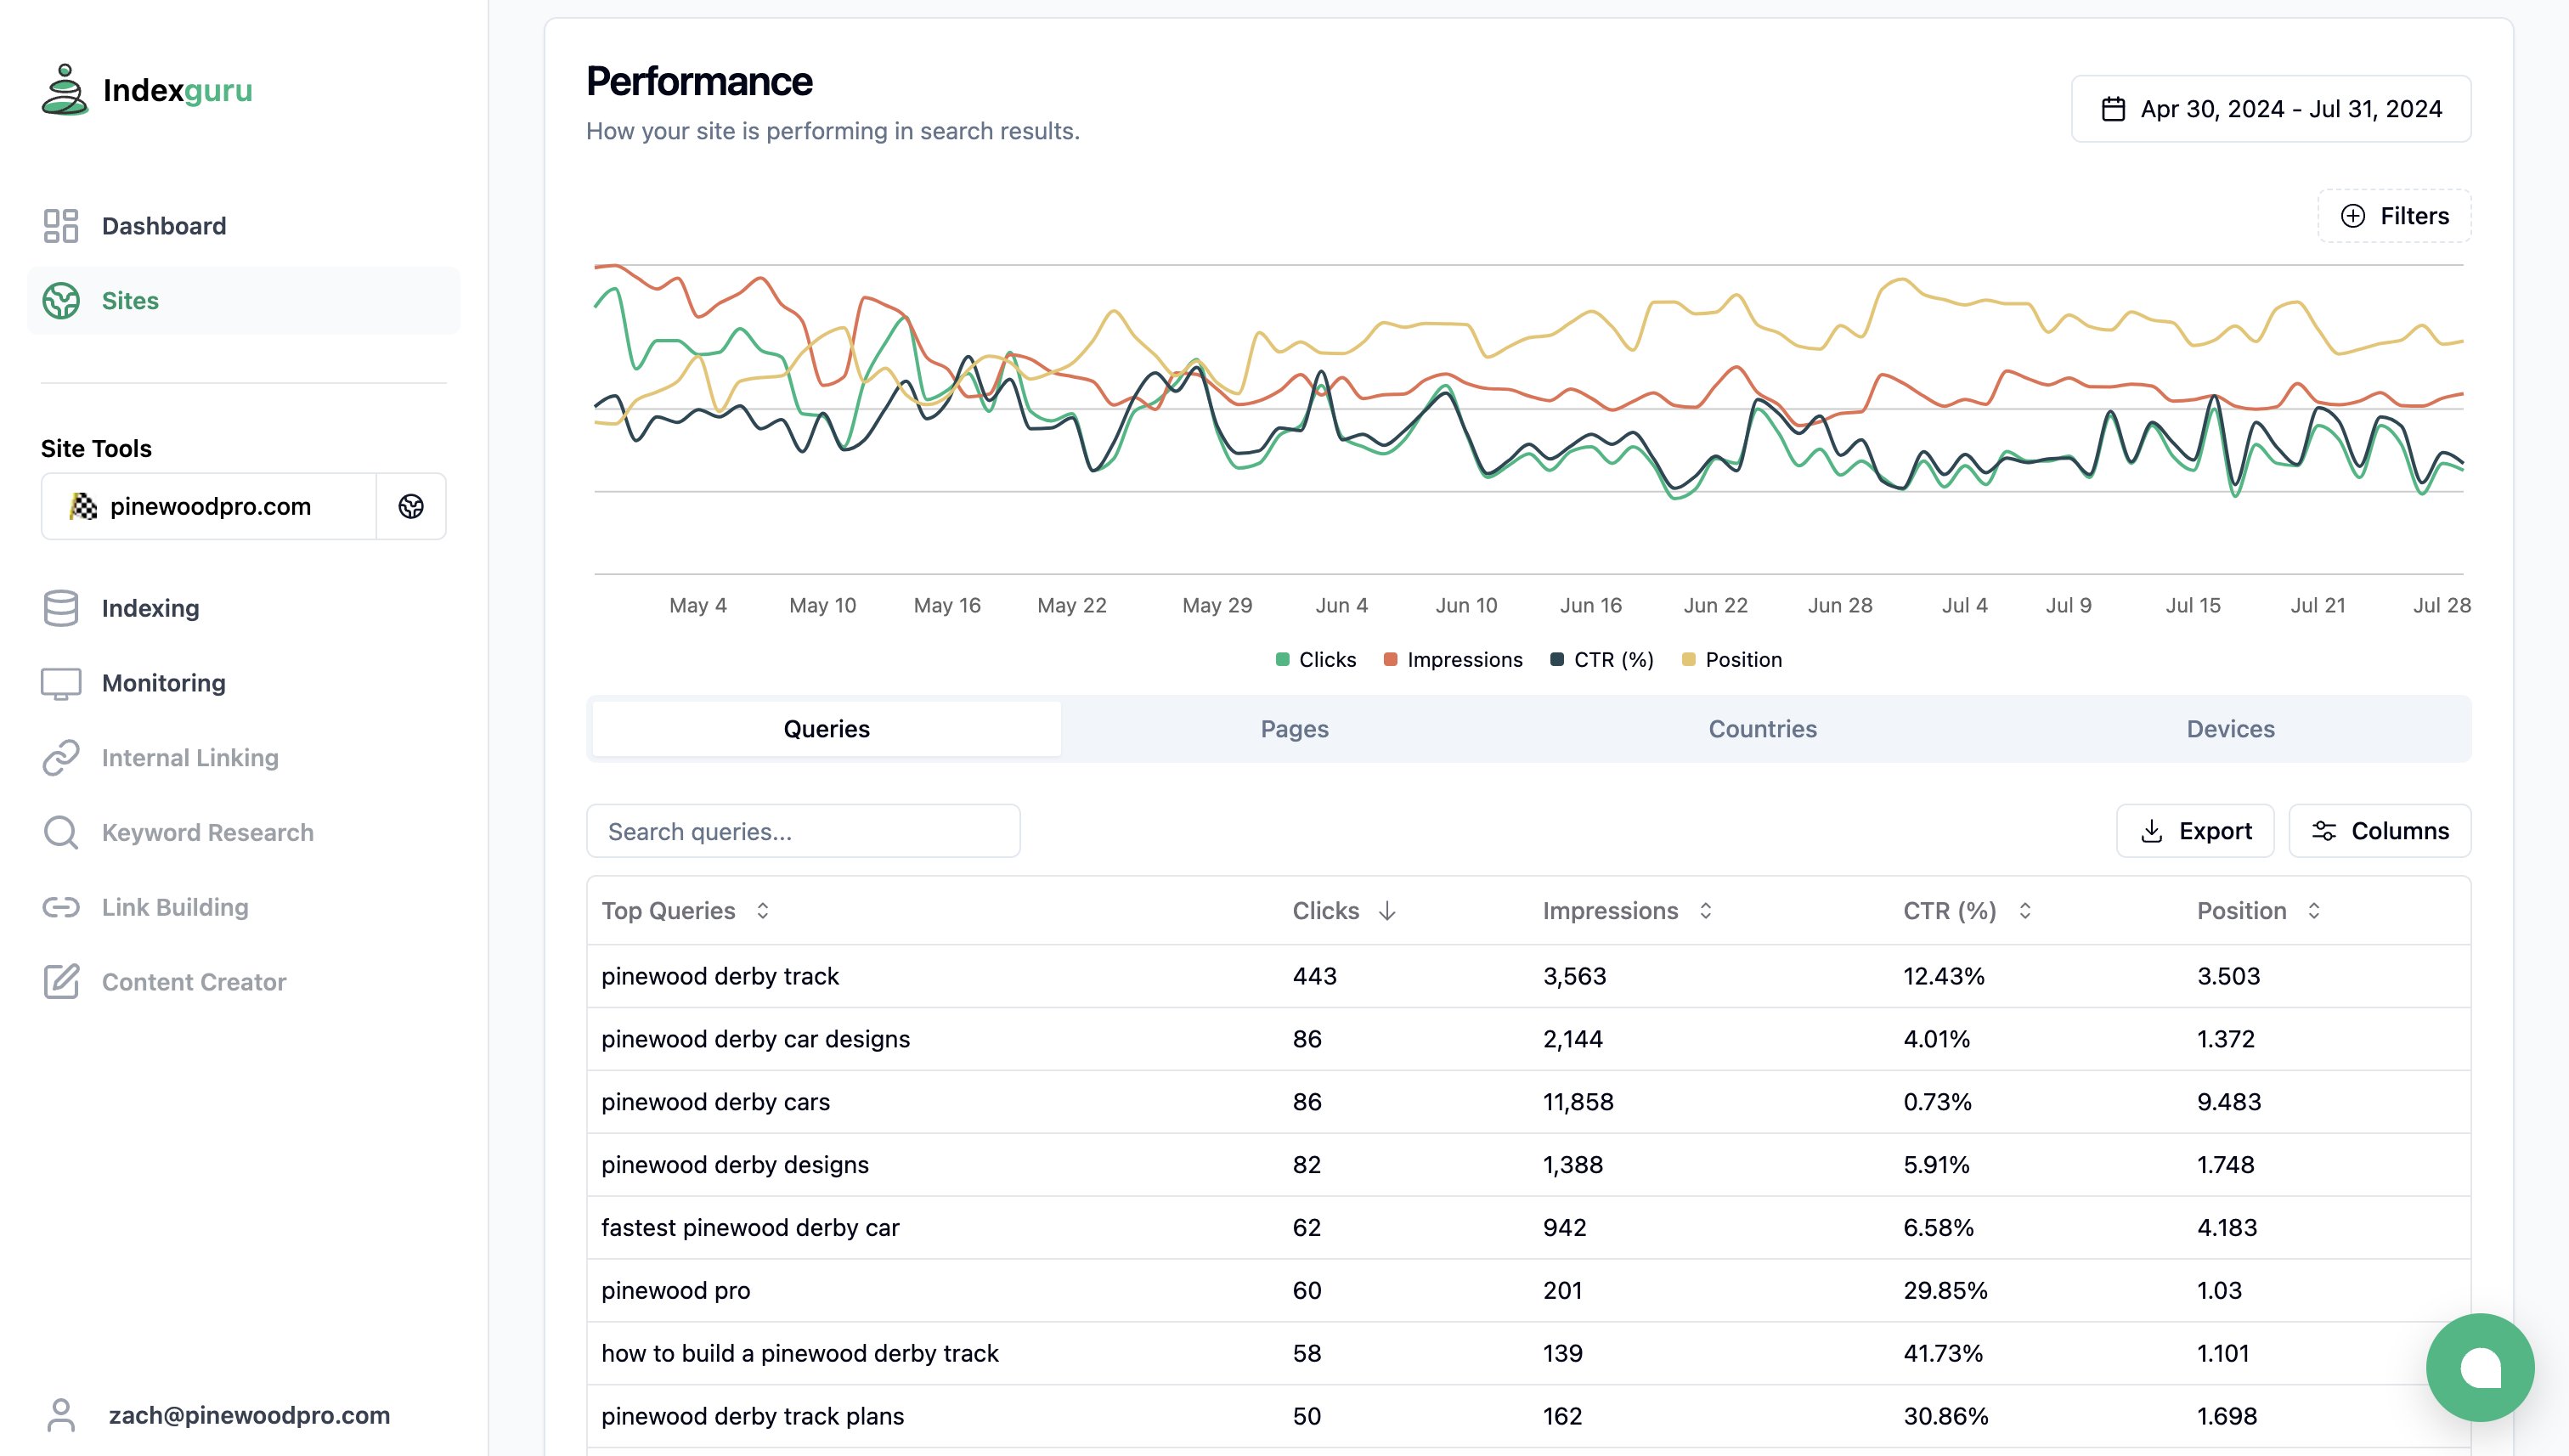Click the 9.483 position cell
The width and height of the screenshot is (2569, 1456).
click(2228, 1102)
